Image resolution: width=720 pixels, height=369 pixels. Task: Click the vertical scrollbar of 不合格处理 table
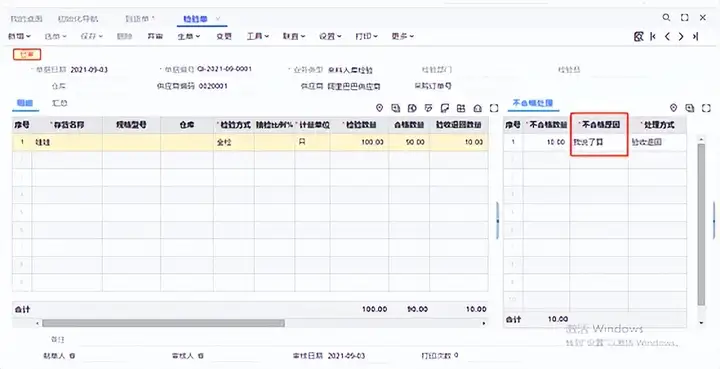coord(701,224)
